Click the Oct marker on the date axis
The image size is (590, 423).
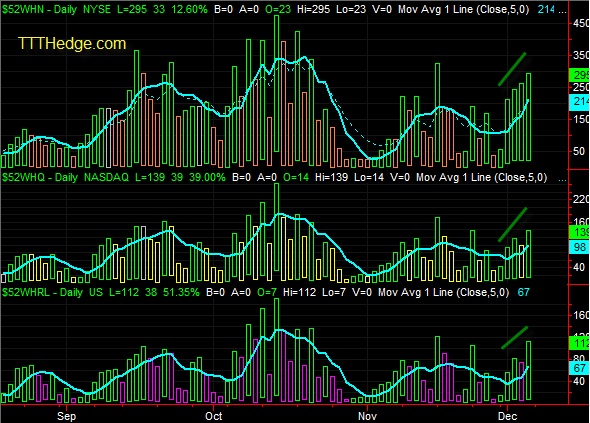[x=214, y=416]
